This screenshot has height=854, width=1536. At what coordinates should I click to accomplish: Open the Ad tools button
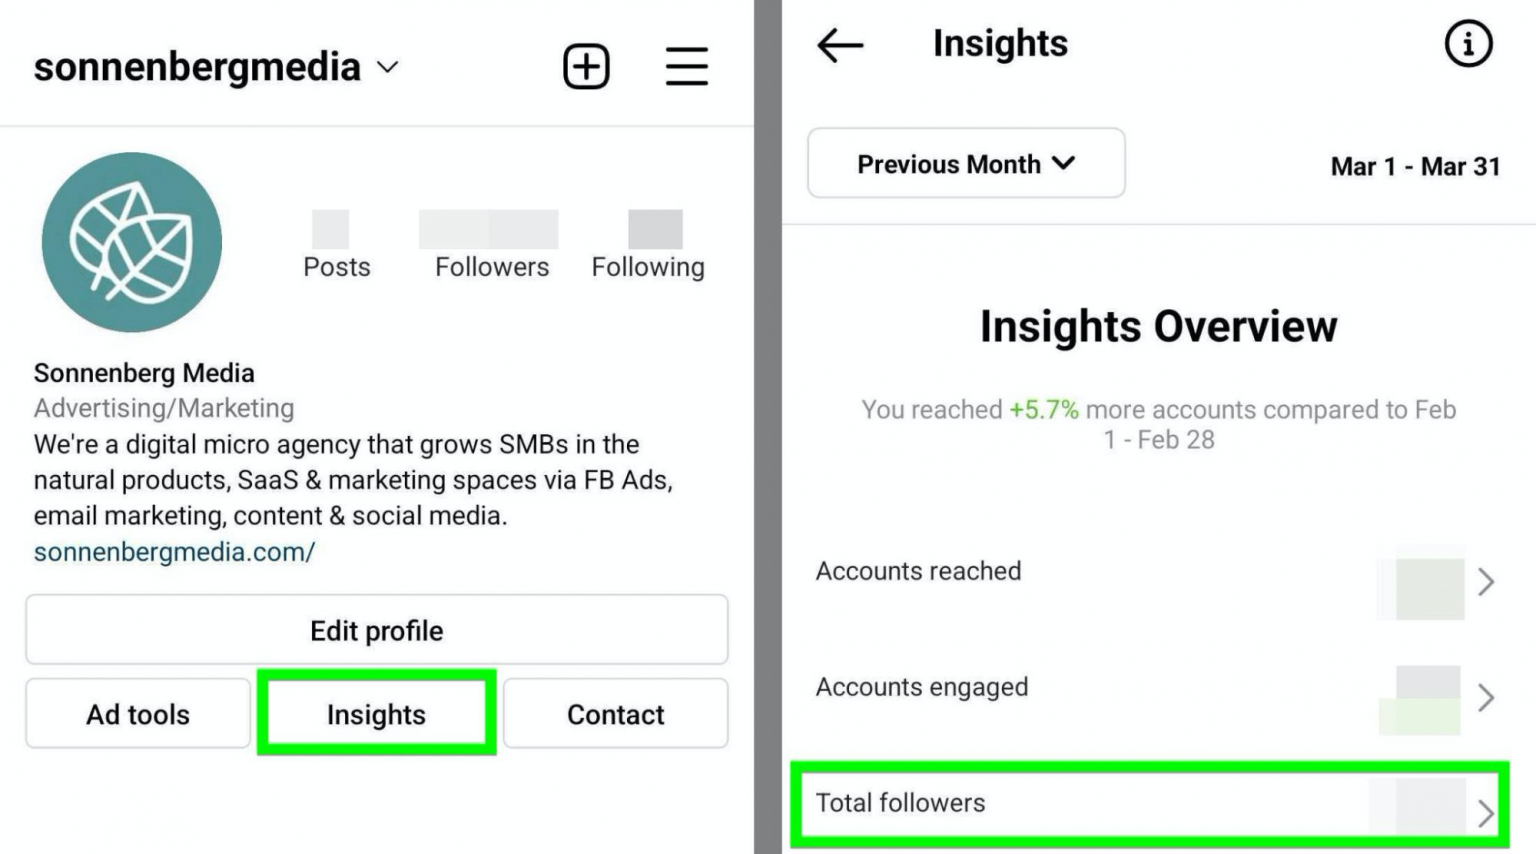(x=138, y=714)
